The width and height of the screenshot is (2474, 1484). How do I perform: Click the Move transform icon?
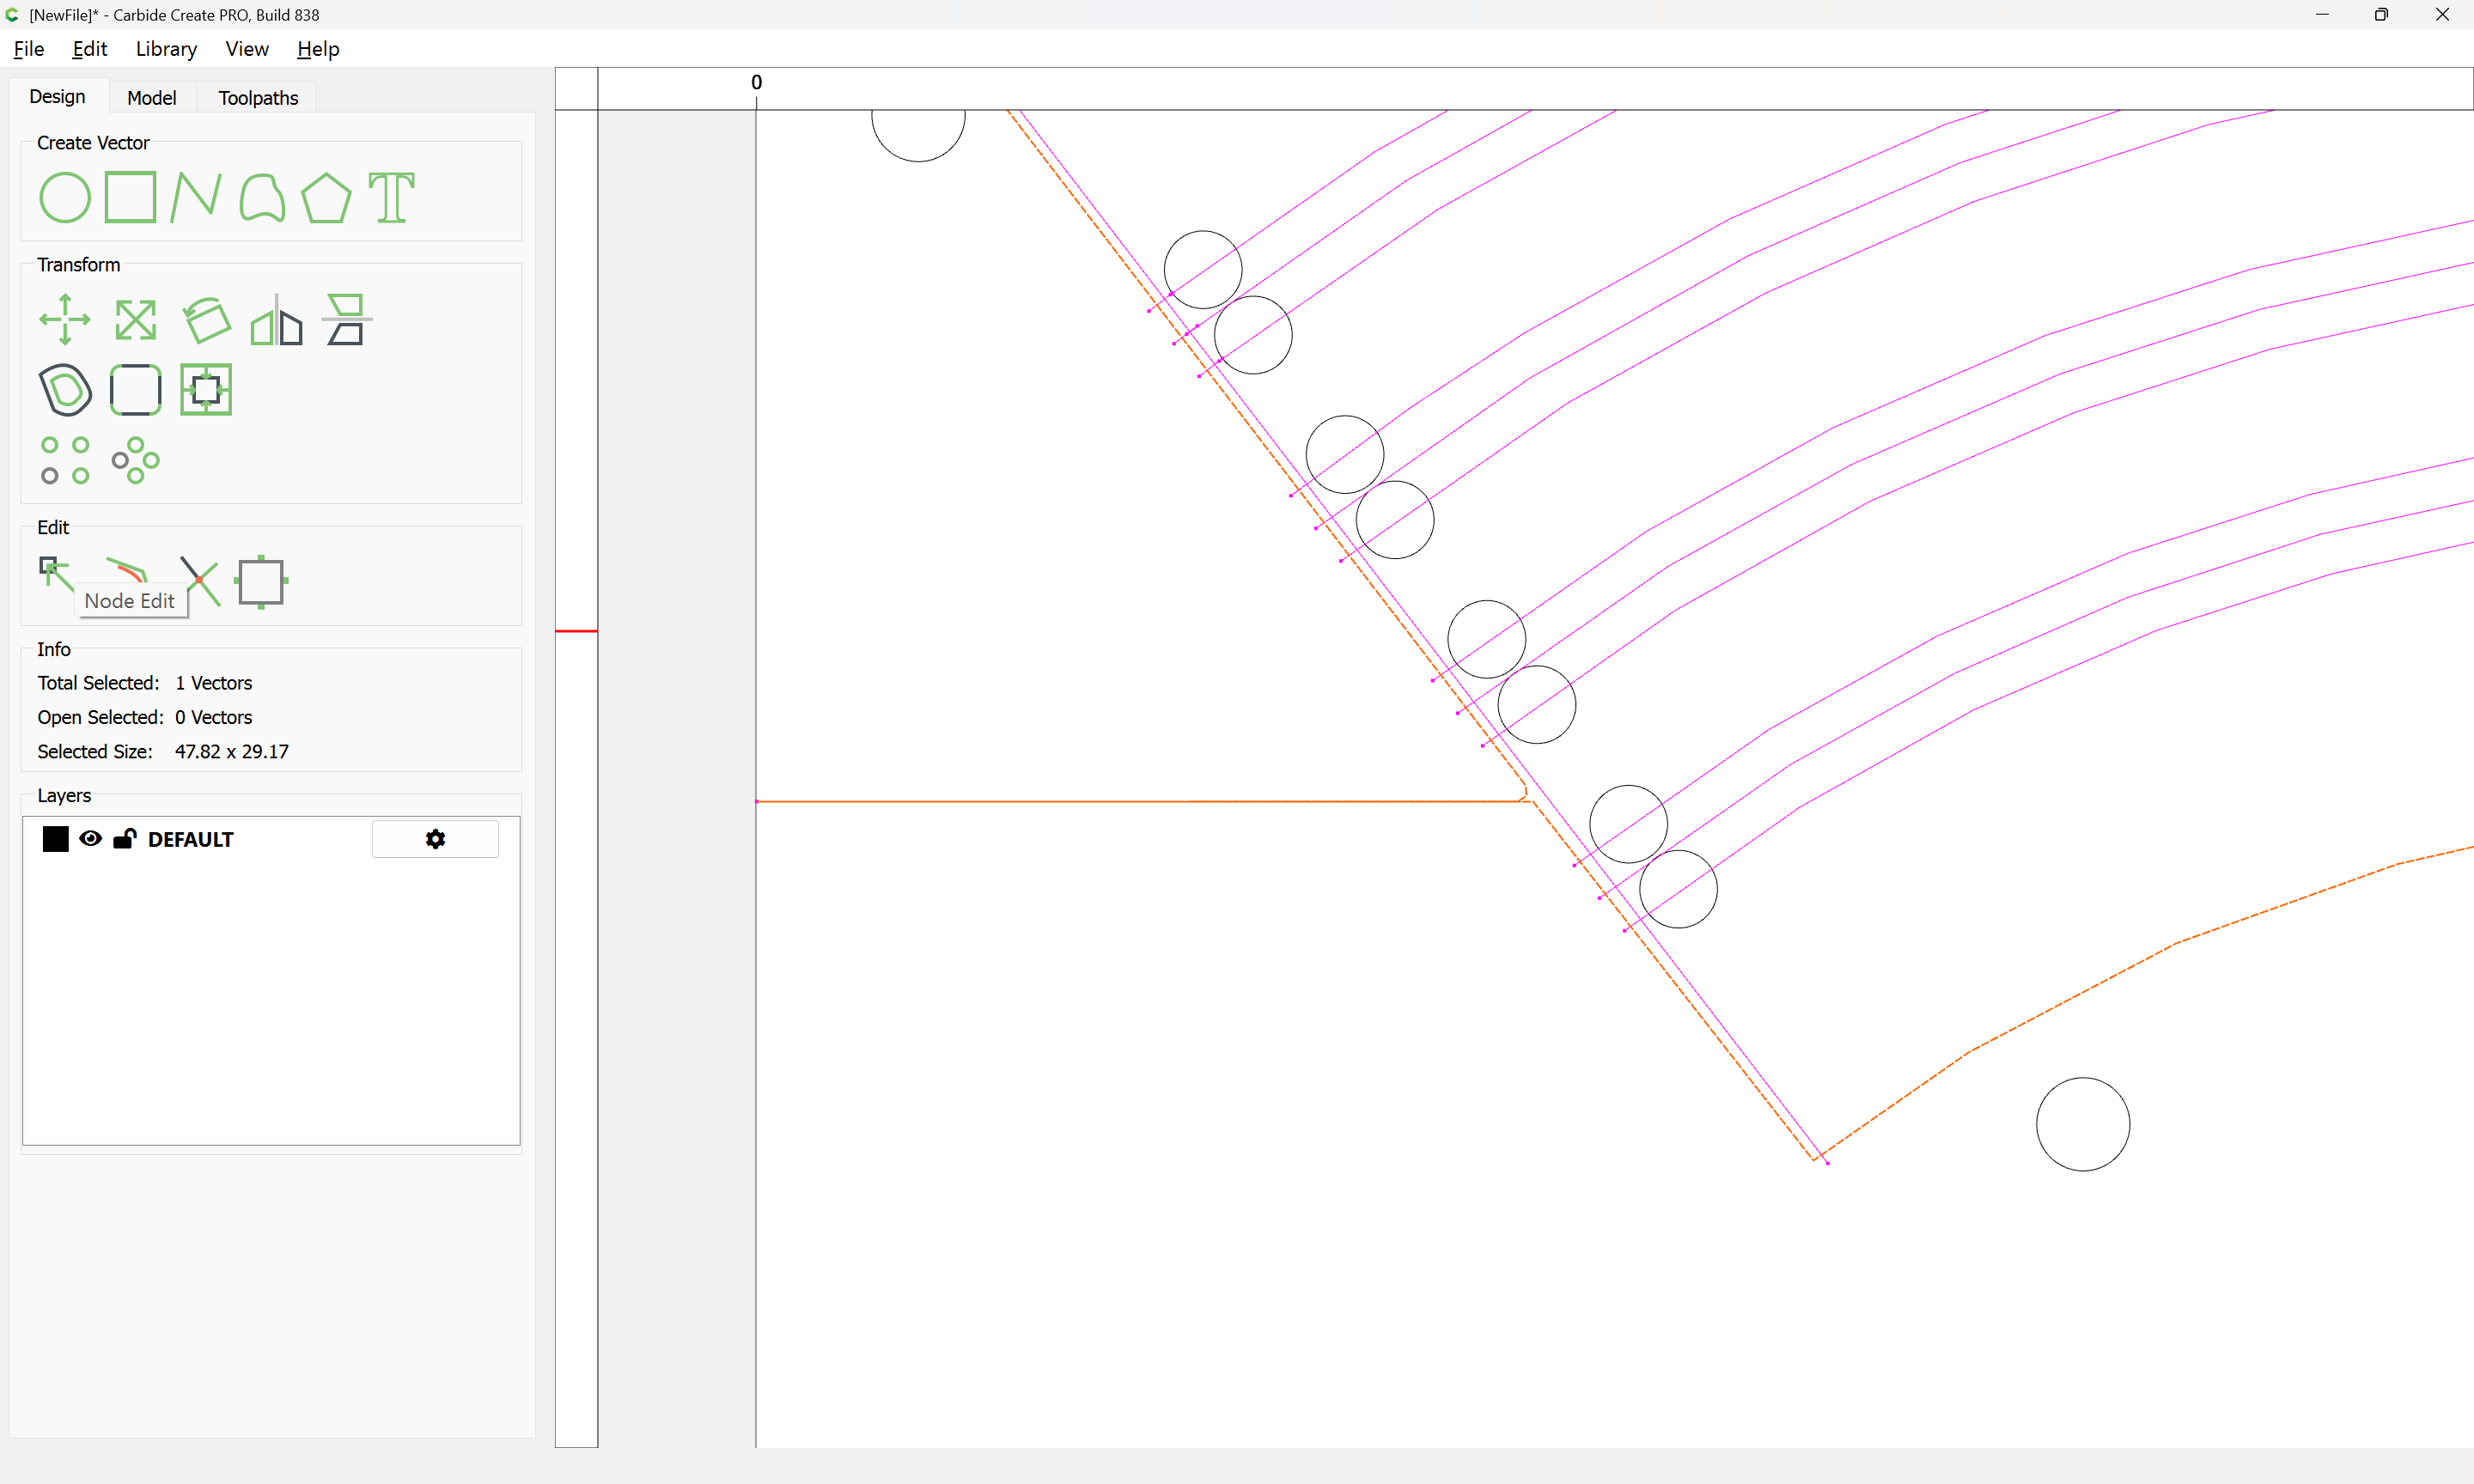coord(65,320)
